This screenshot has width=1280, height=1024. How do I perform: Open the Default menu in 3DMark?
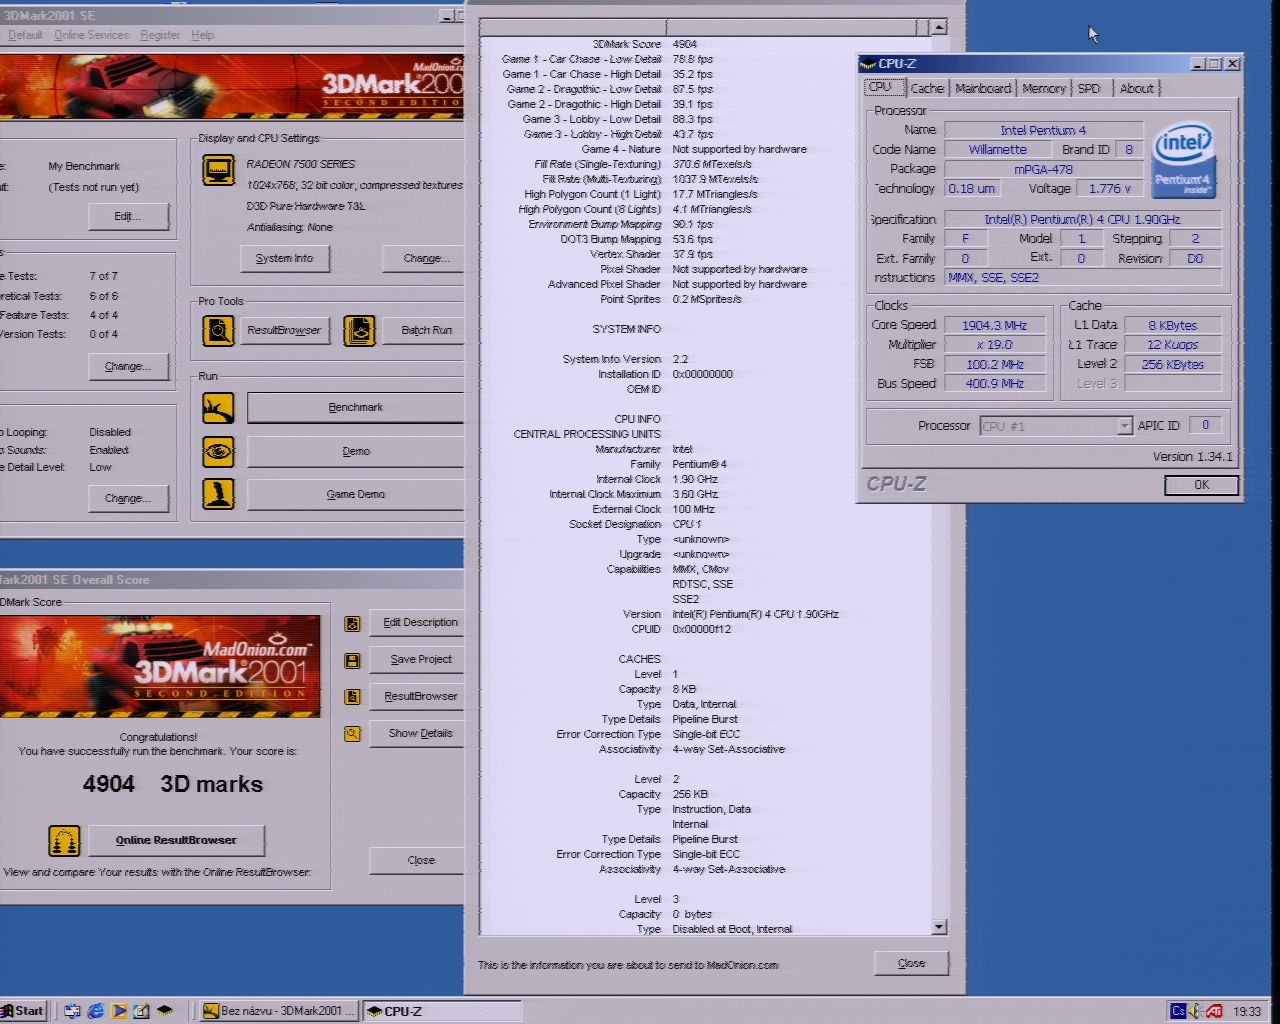(25, 35)
